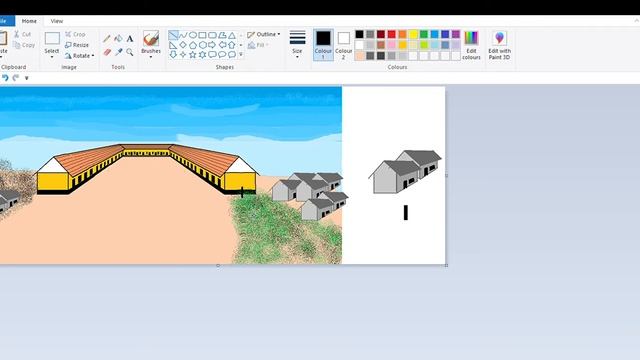This screenshot has width=640, height=360.
Task: Choose the Rounded rectangle shape
Action: click(x=212, y=35)
